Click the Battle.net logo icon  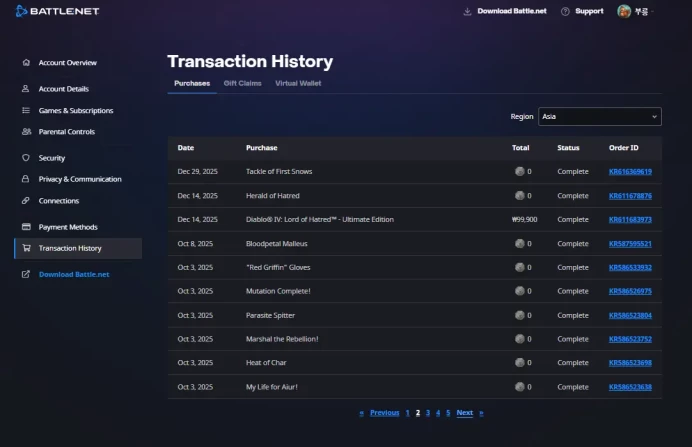pos(21,11)
